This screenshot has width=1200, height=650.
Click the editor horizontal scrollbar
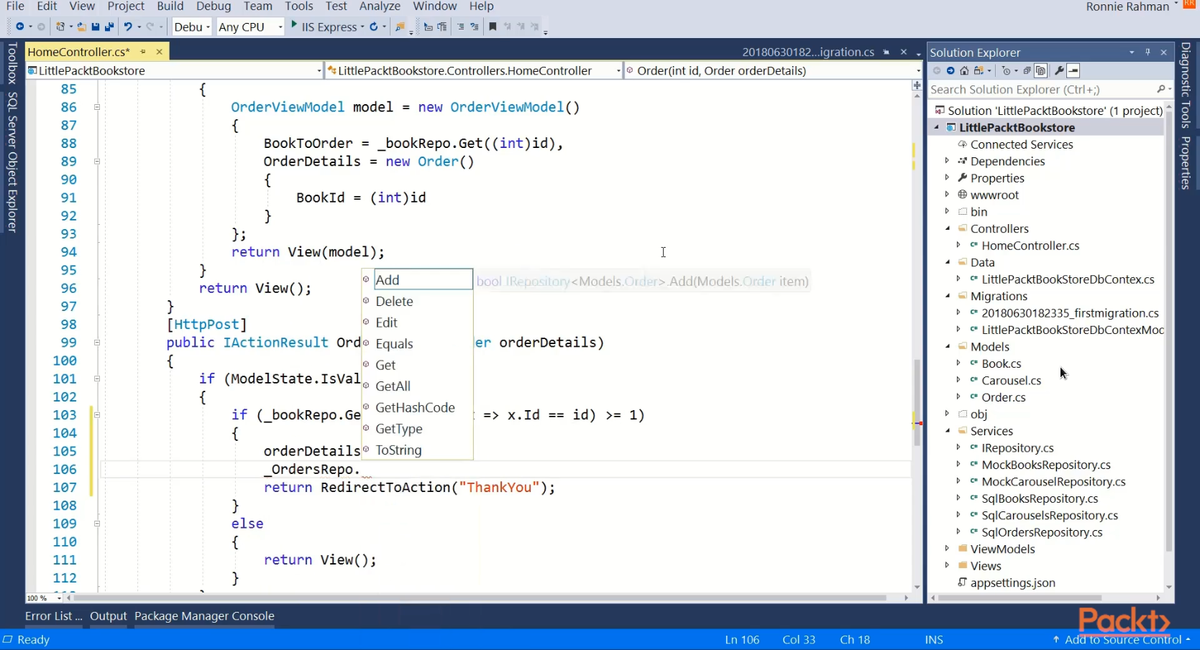[480, 598]
